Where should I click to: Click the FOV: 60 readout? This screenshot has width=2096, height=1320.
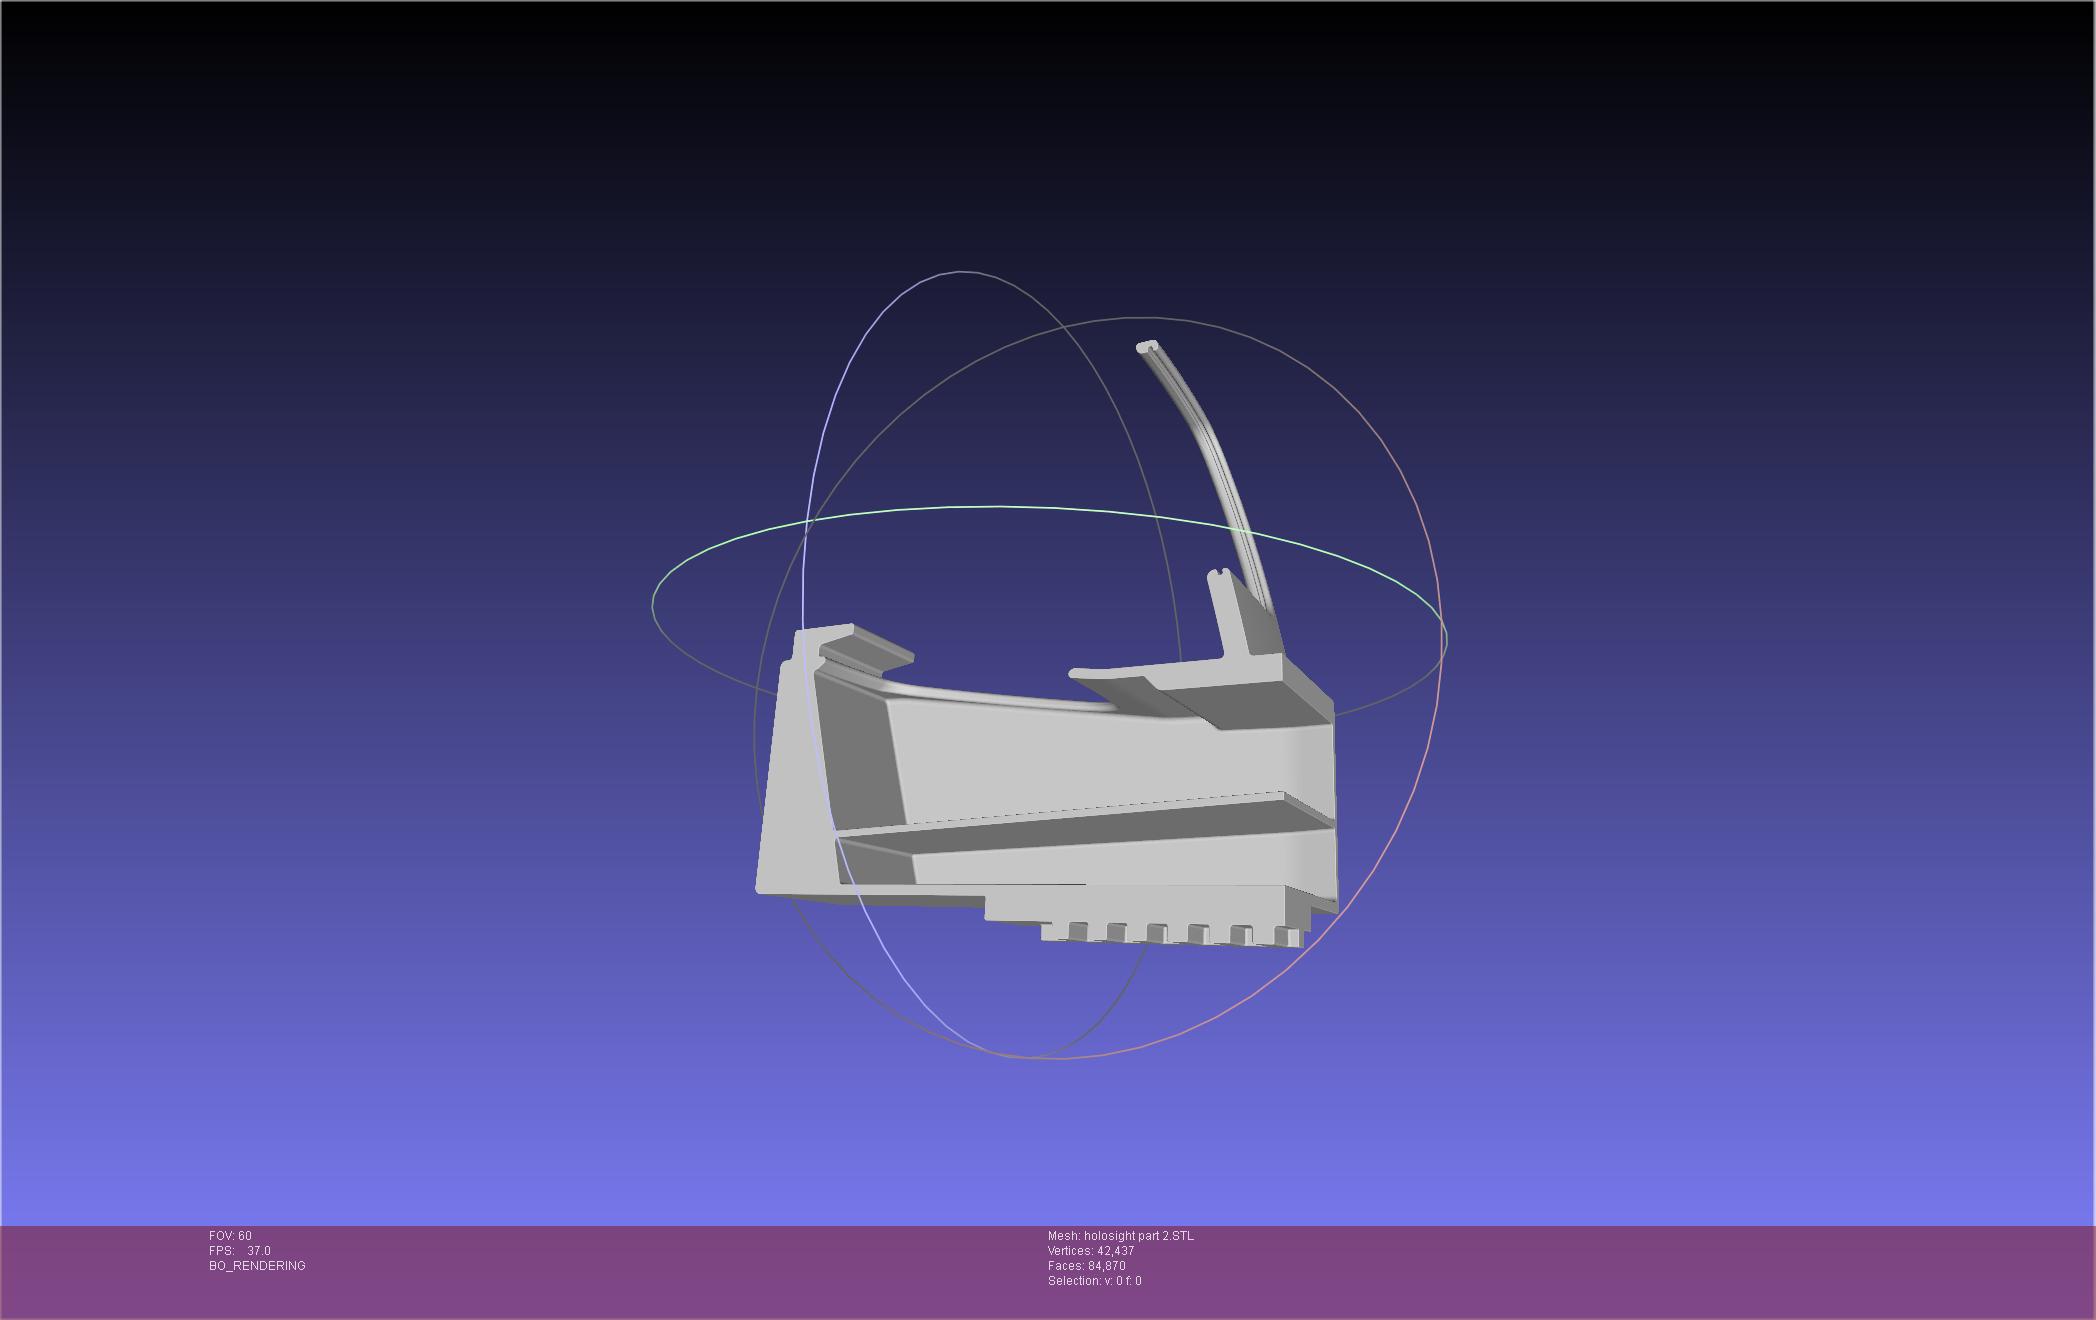click(230, 1236)
